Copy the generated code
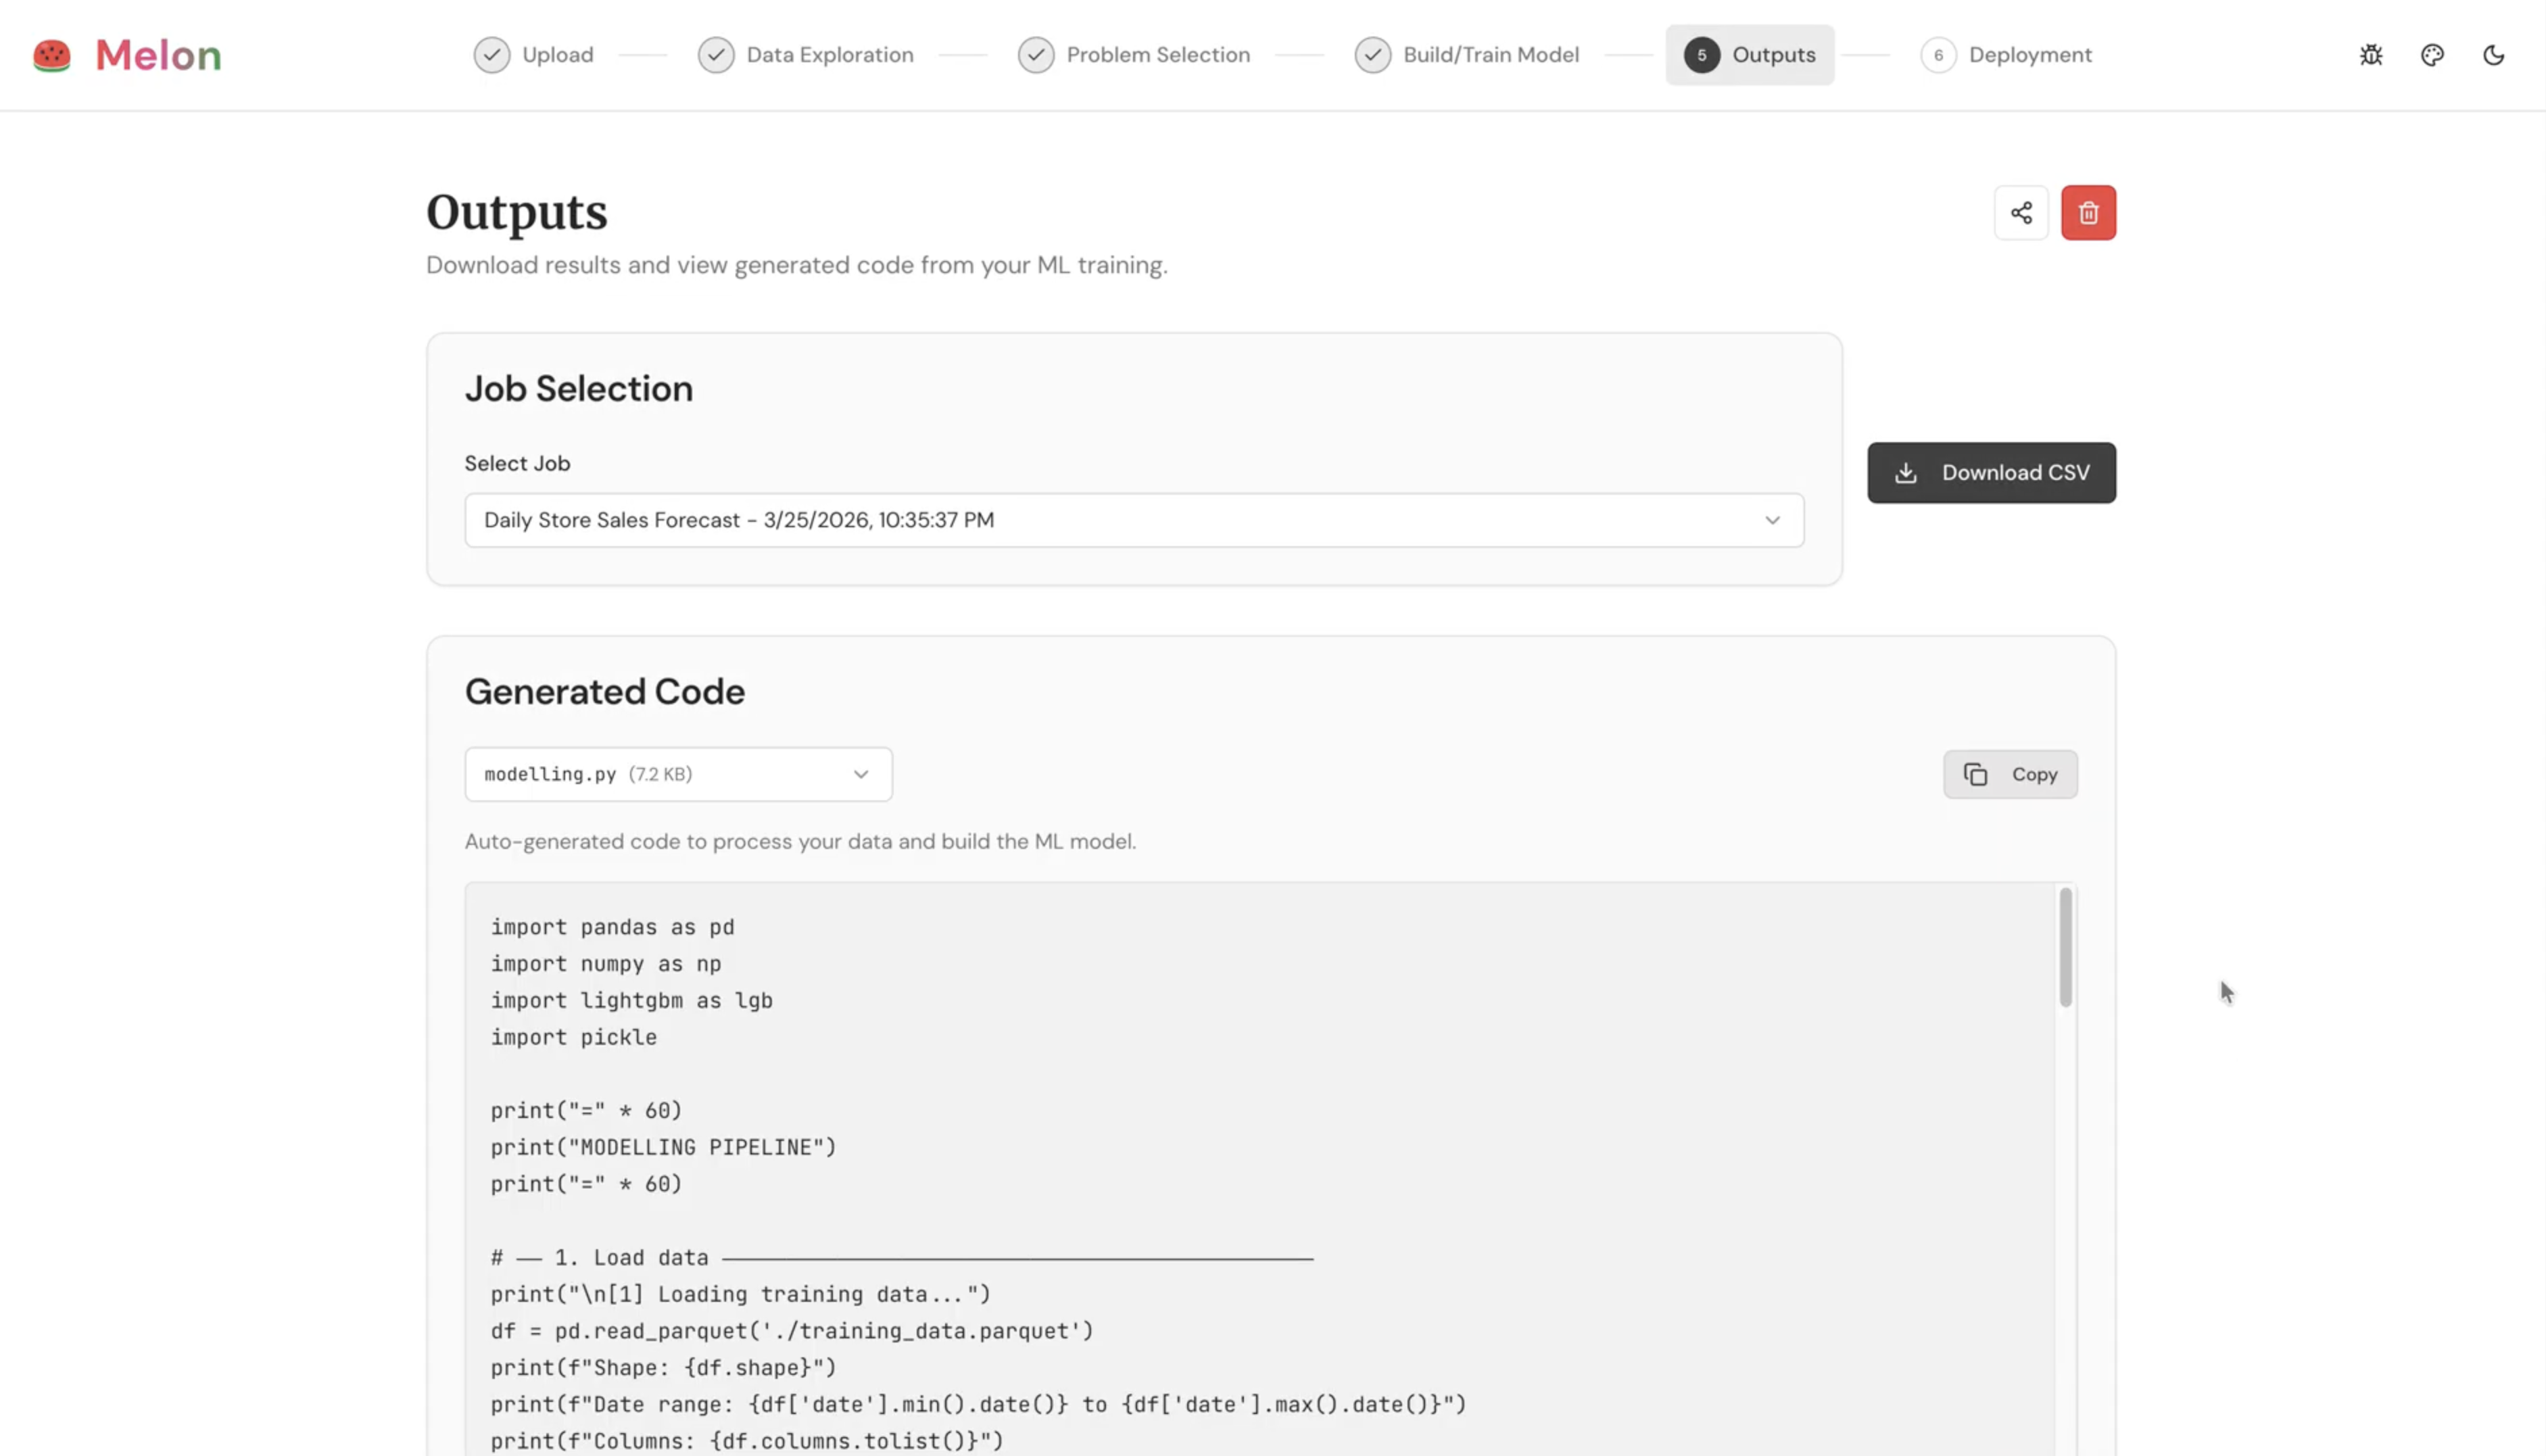 pos(2010,774)
